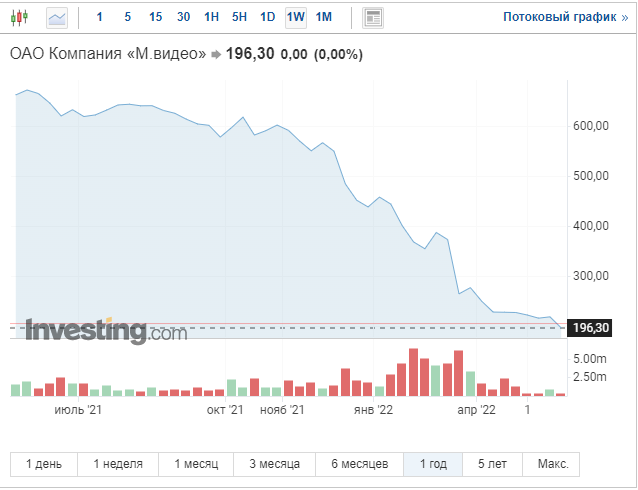
Task: Show the 3 месяца range
Action: click(x=275, y=464)
